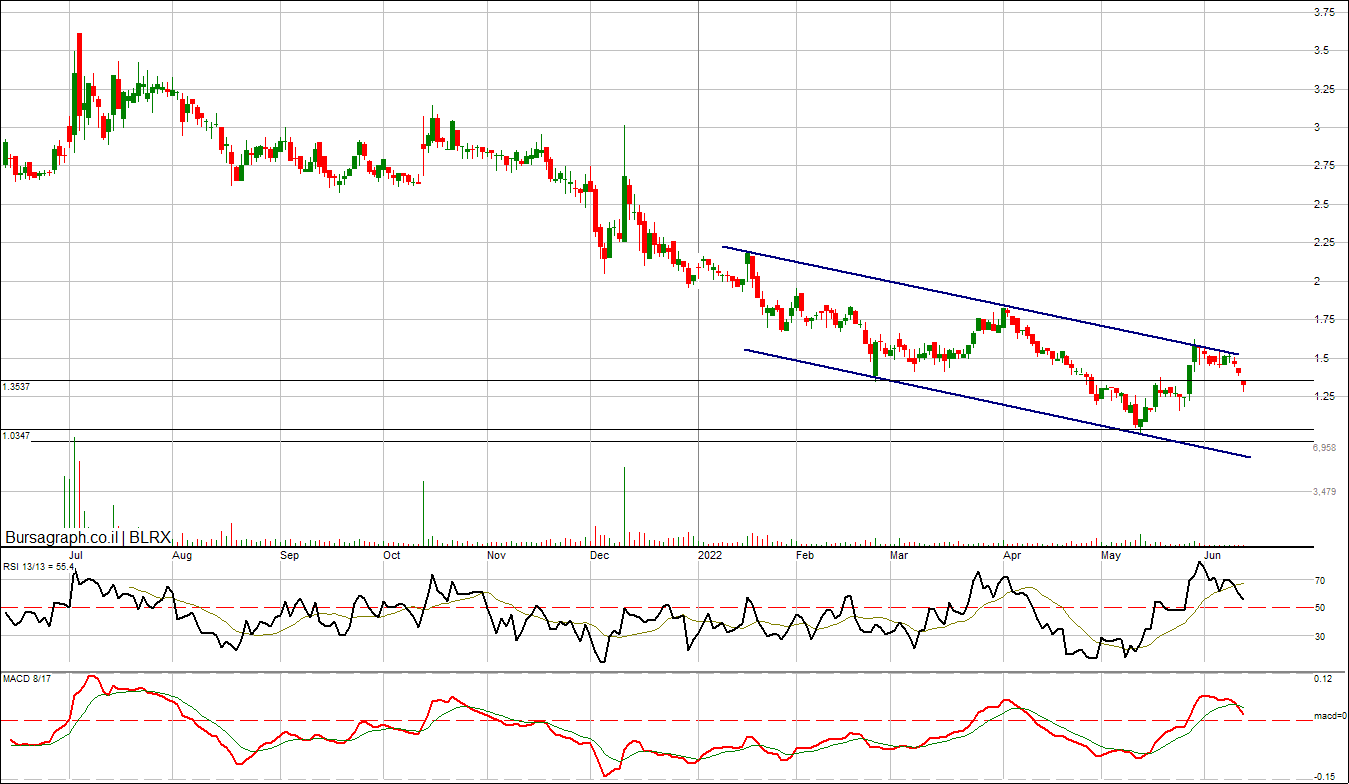The image size is (1349, 784).
Task: Click the 6,958 volume axis label
Action: click(1325, 449)
